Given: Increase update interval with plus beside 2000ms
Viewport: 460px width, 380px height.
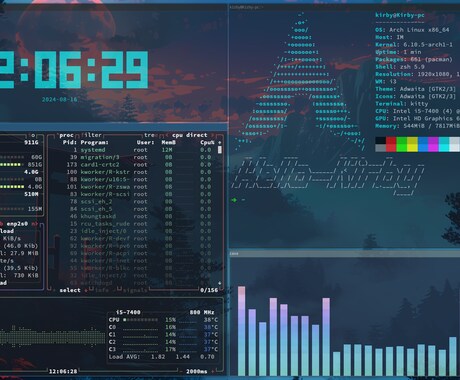Looking at the screenshot, I should (213, 371).
